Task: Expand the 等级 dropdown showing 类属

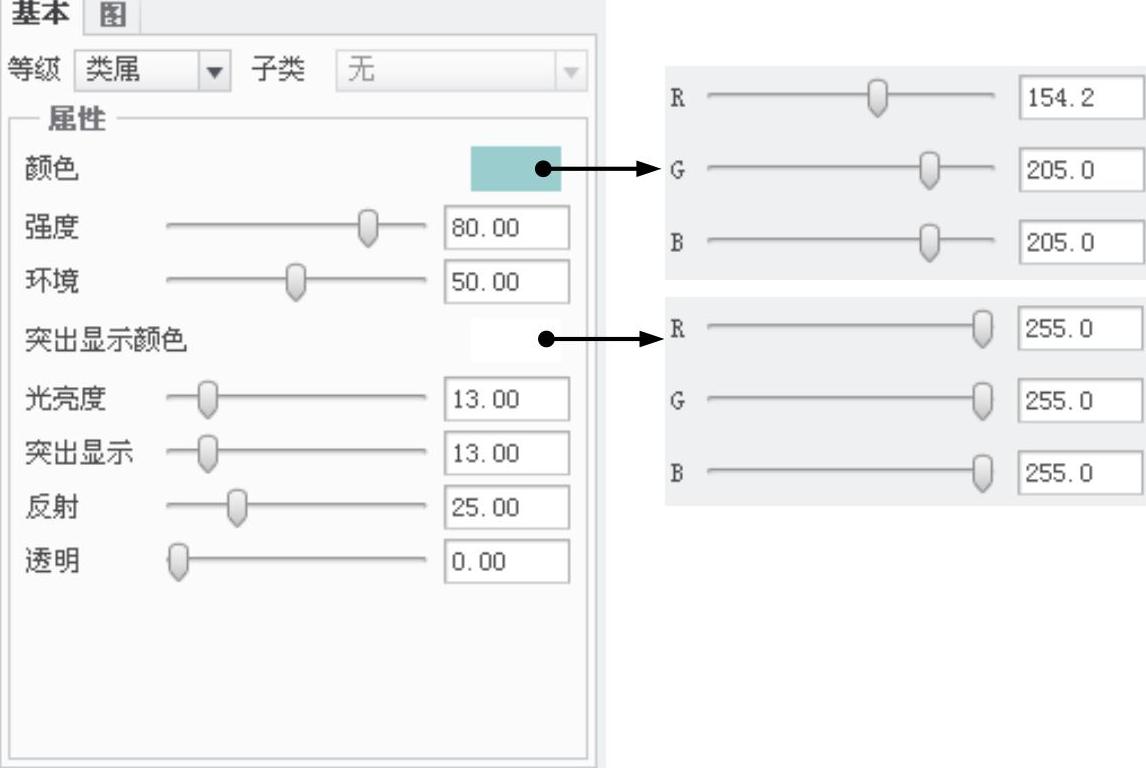Action: click(153, 71)
